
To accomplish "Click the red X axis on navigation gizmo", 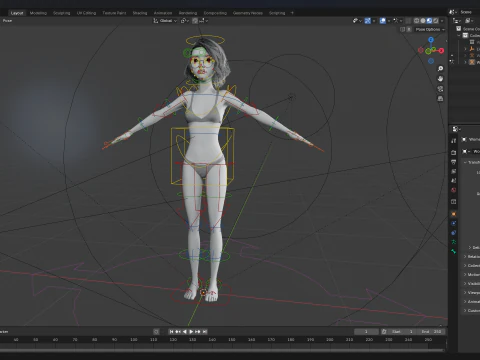I will [441, 51].
